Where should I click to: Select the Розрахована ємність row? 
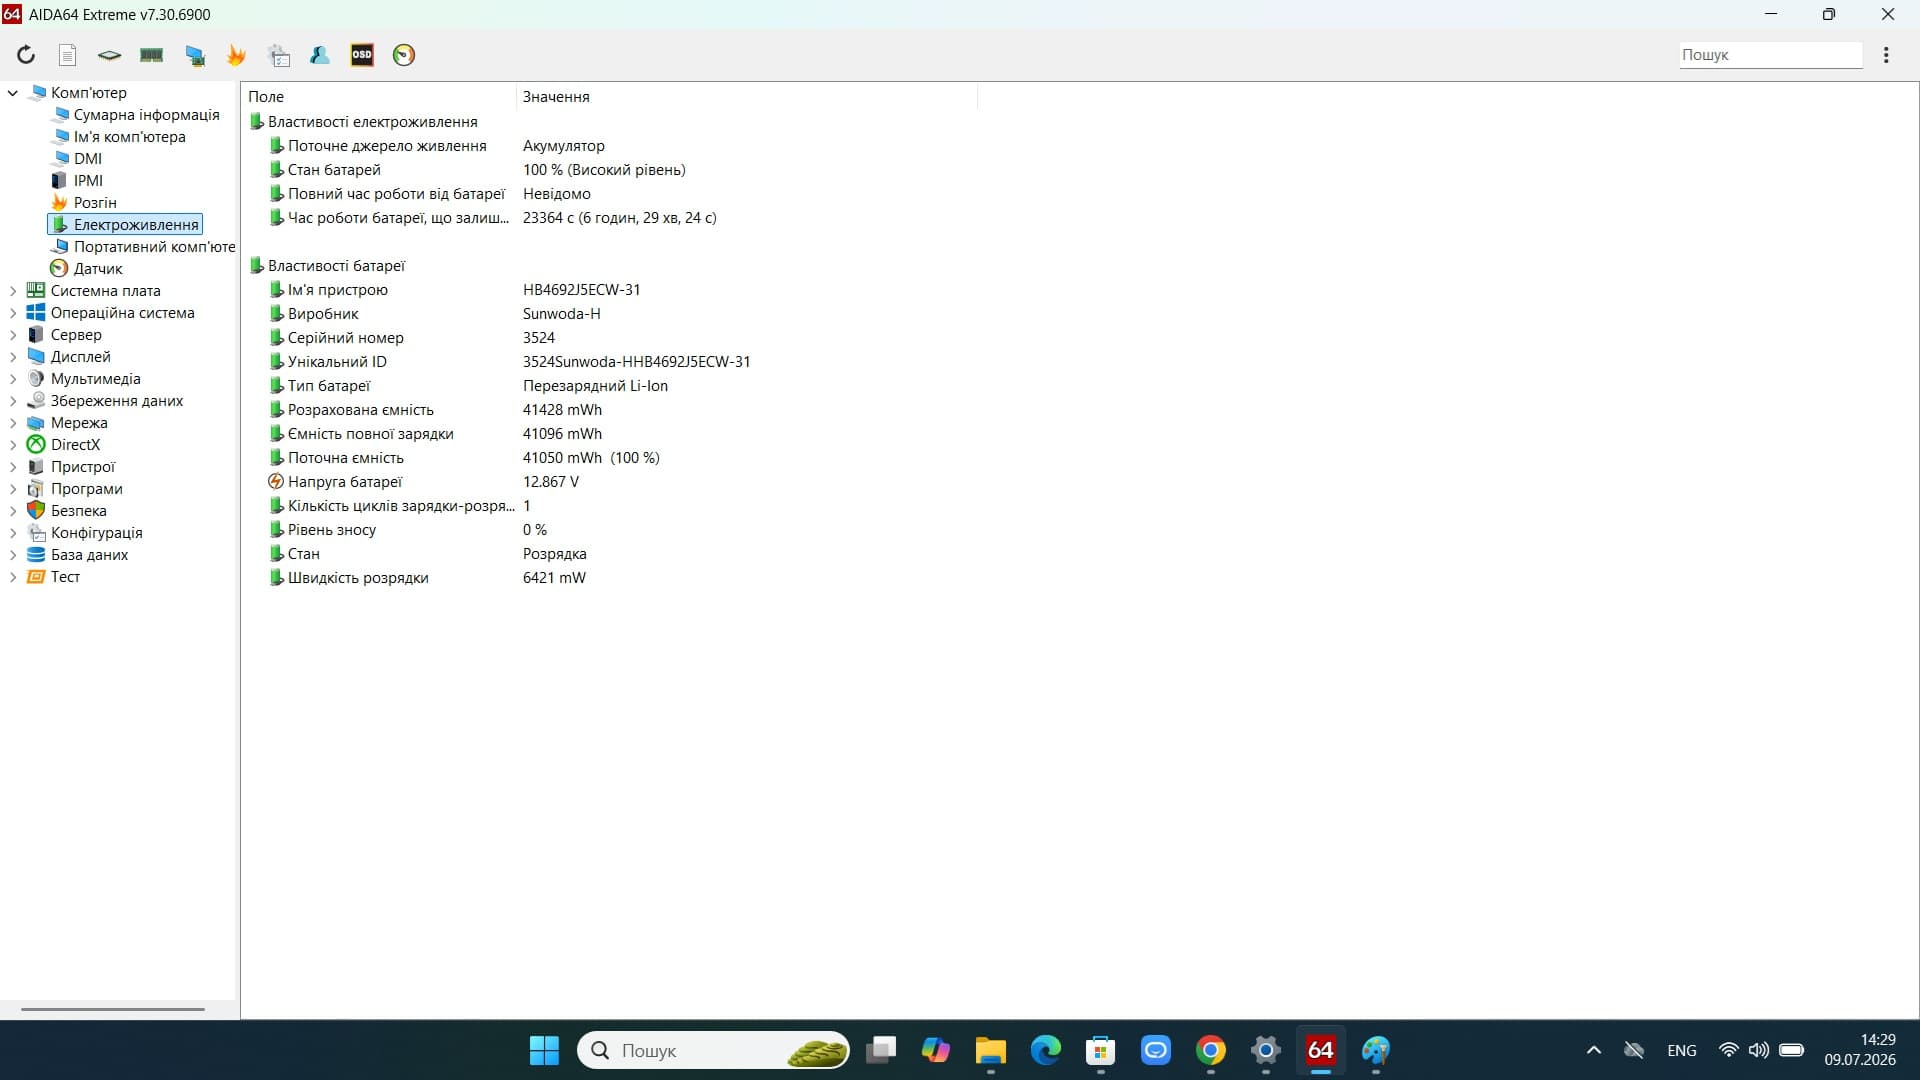point(610,410)
